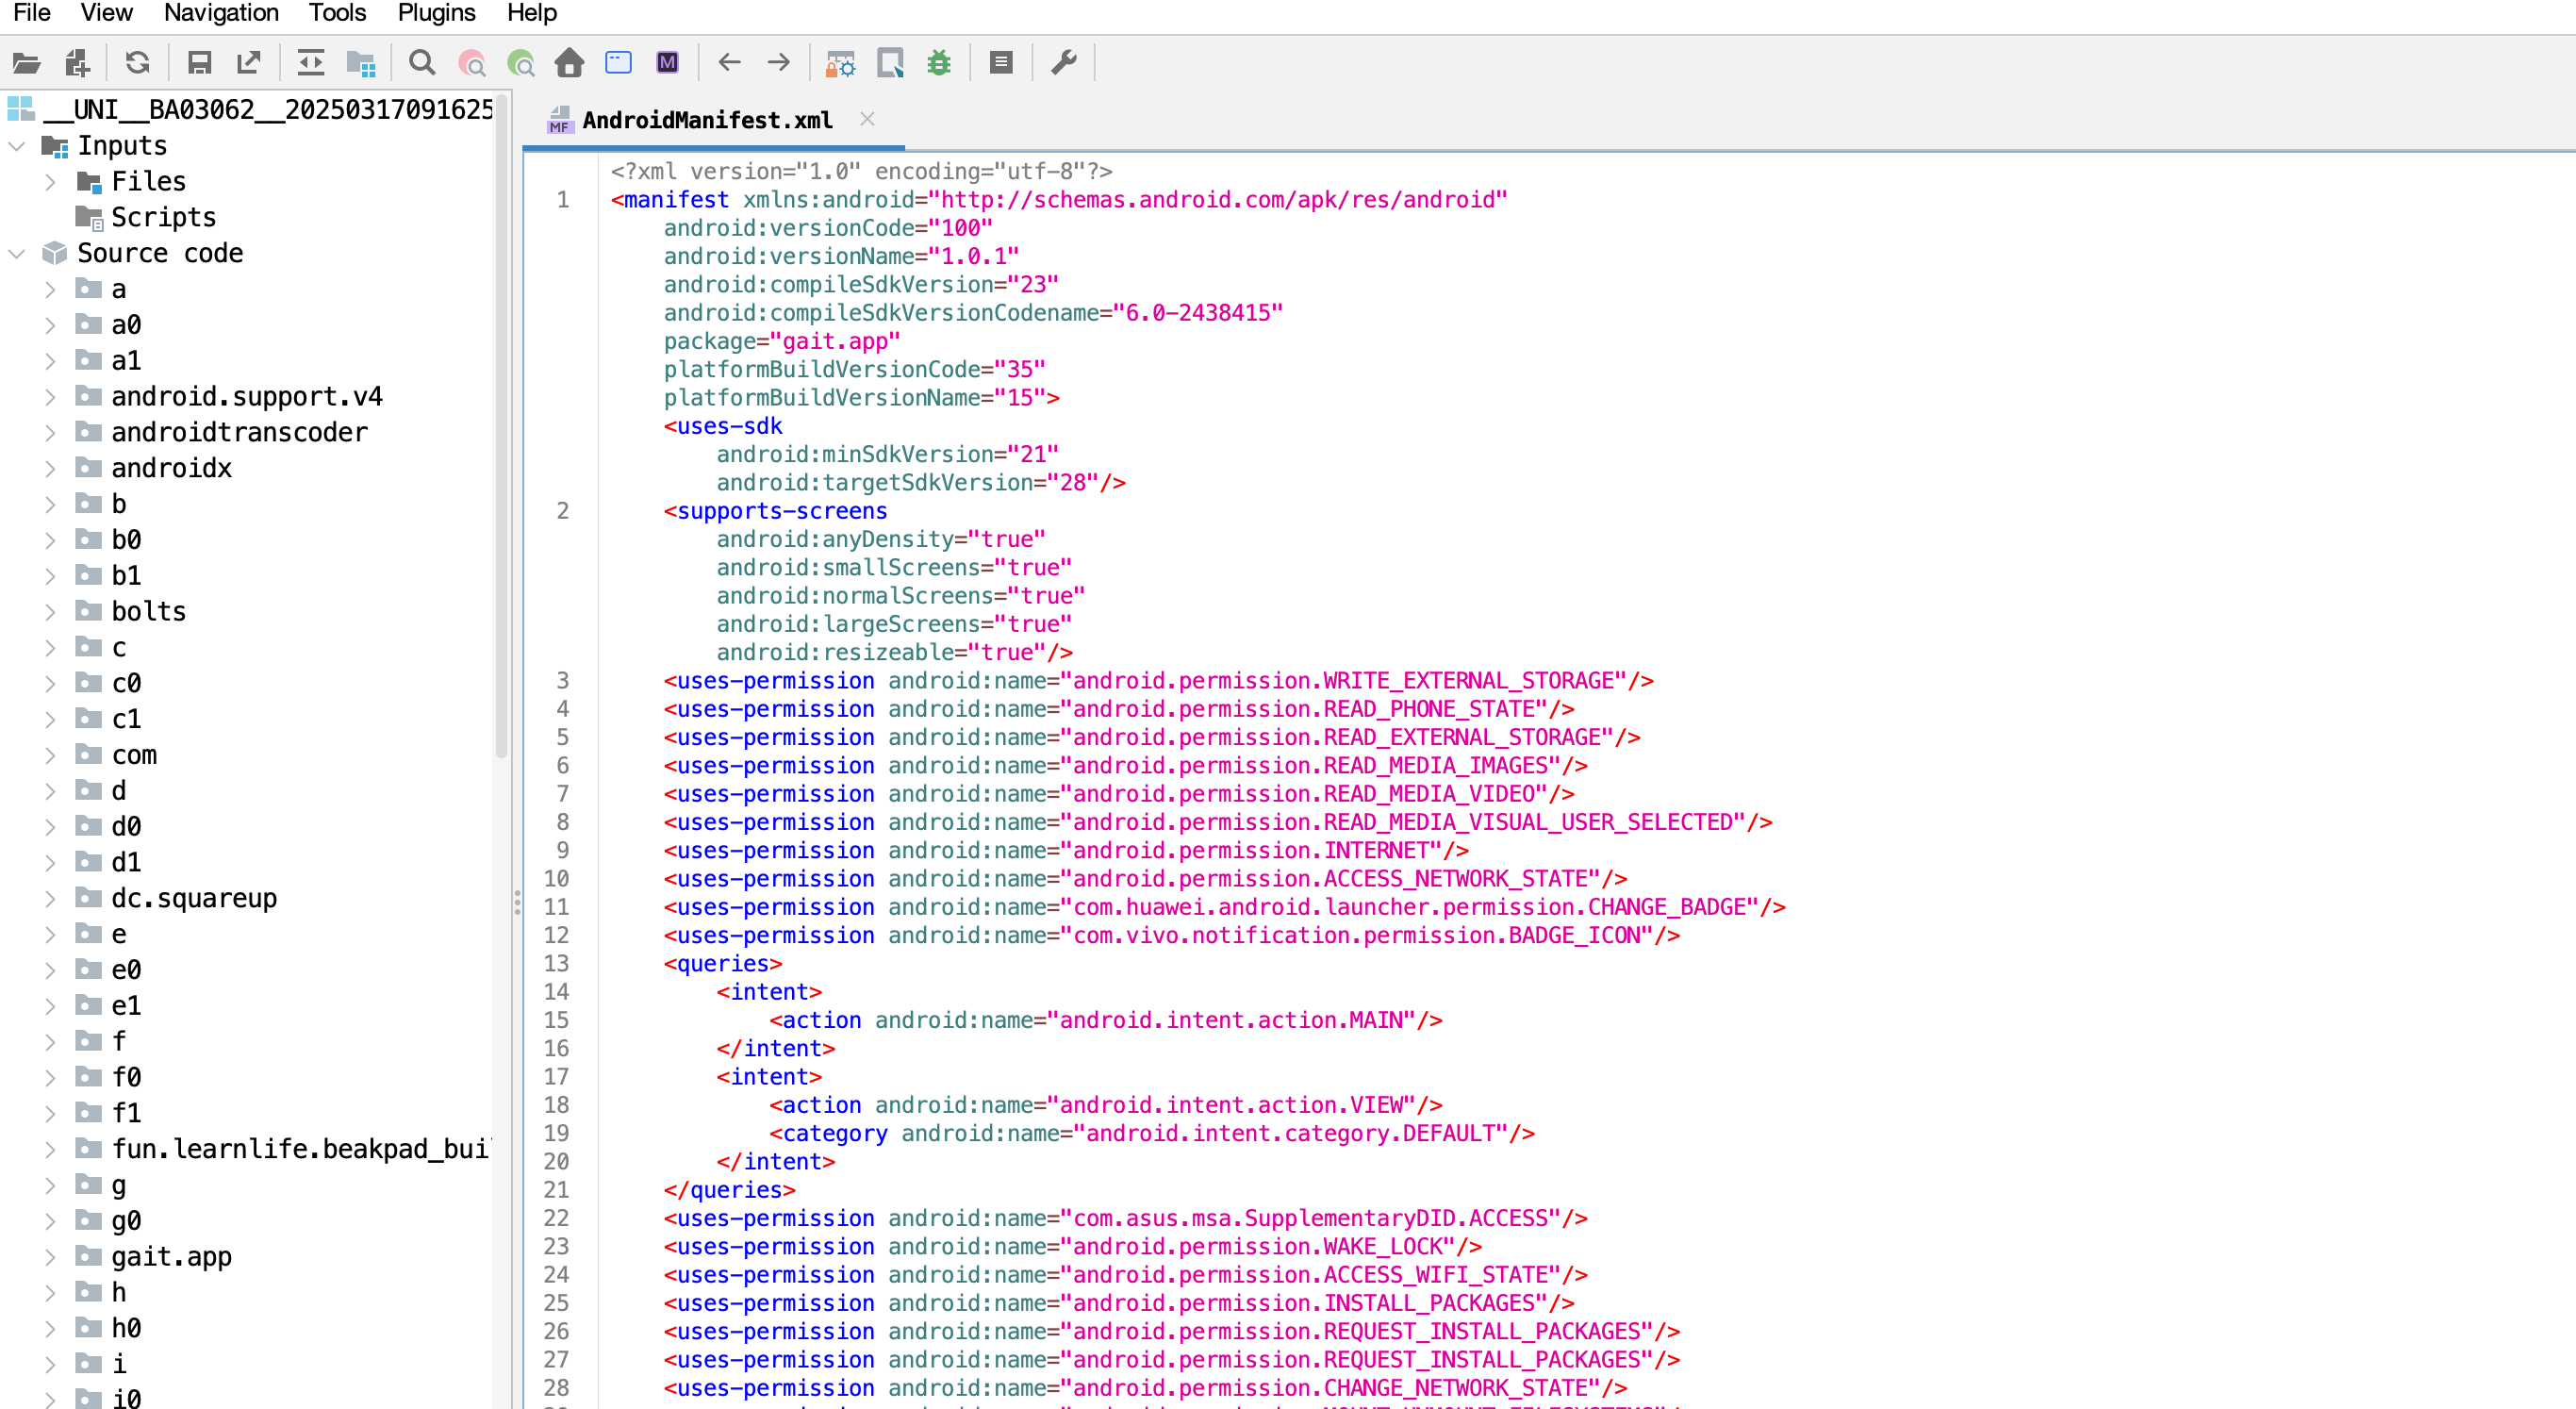Close the AndroidManifest.xml tab
Image resolution: width=2576 pixels, height=1409 pixels.
tap(867, 119)
